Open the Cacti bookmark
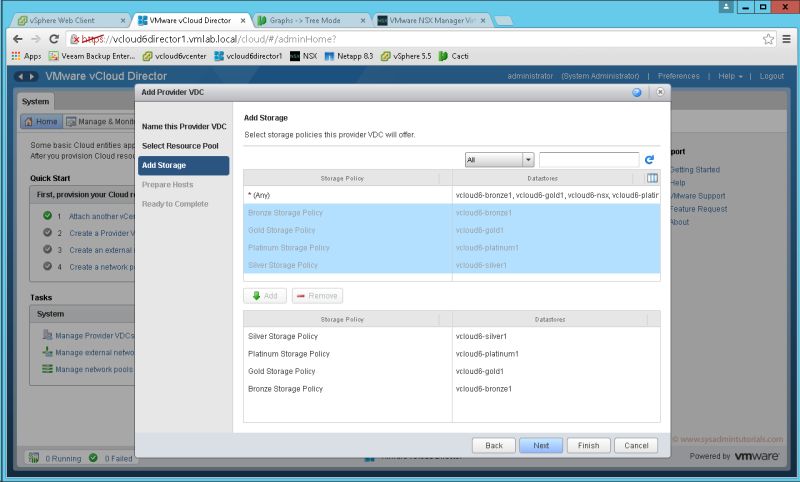This screenshot has width=800, height=482. (x=454, y=56)
